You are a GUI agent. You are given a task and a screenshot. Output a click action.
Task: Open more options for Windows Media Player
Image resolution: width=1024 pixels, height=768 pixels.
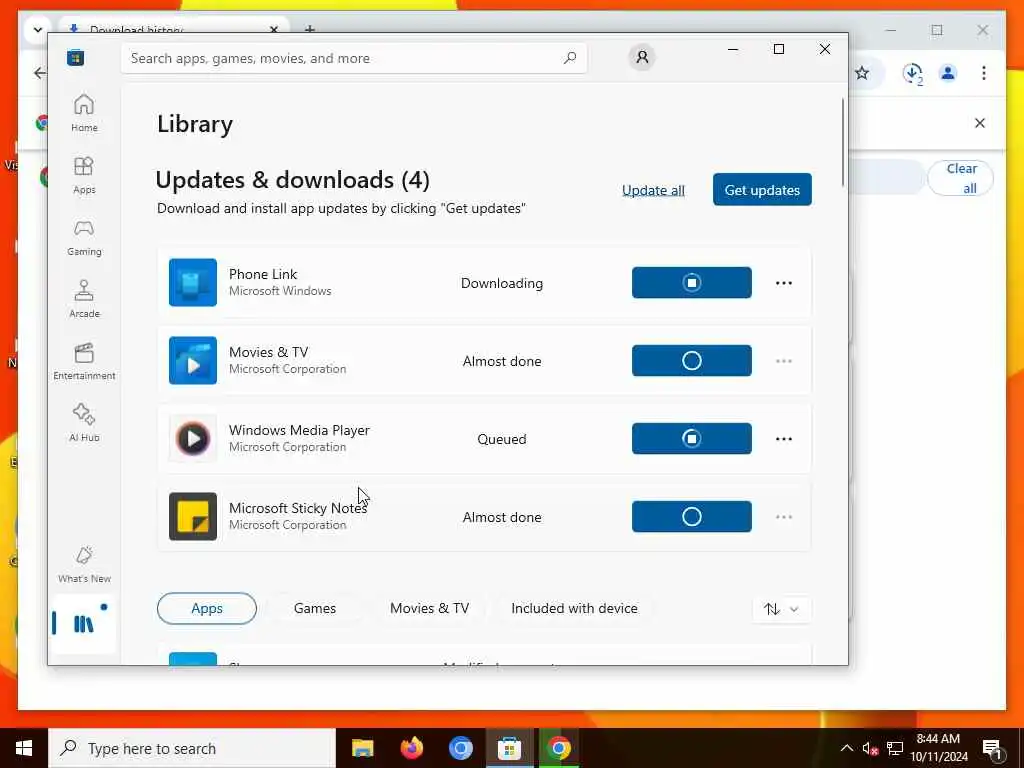click(x=784, y=439)
